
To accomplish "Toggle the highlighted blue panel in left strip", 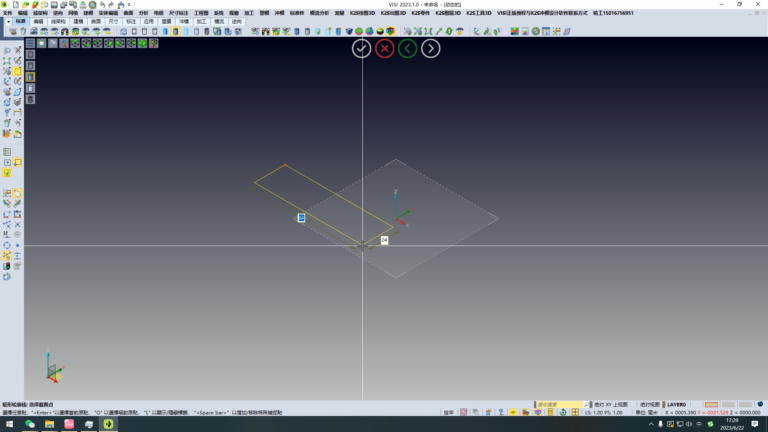I will [30, 77].
